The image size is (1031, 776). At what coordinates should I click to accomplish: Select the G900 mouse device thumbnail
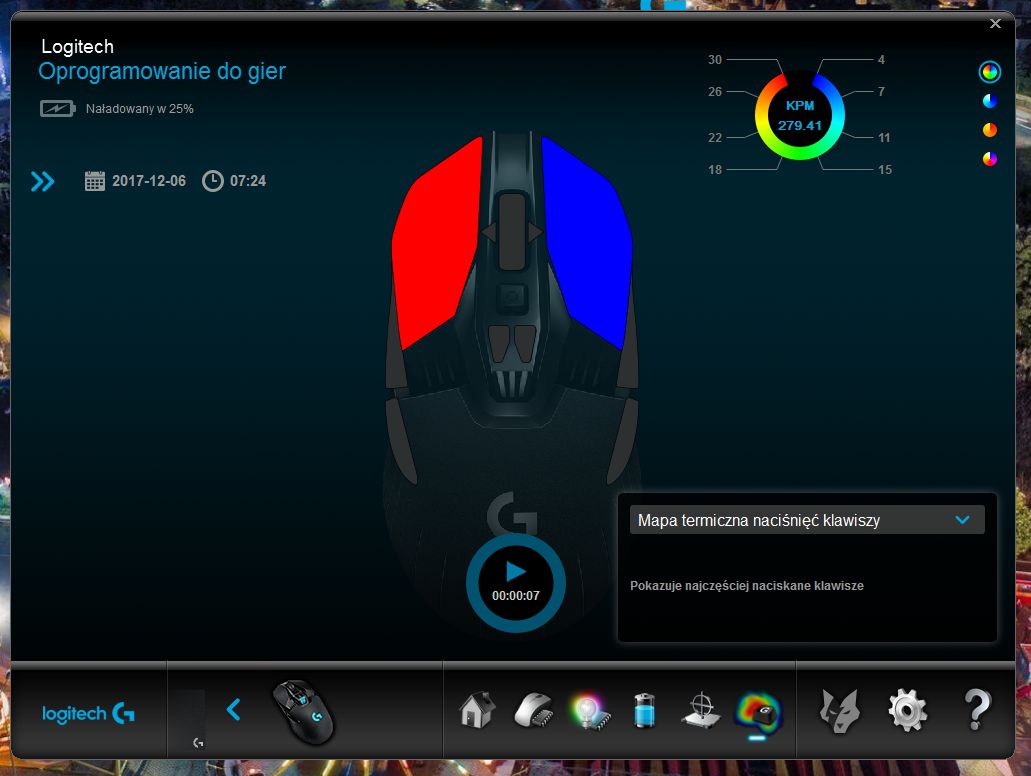(303, 712)
